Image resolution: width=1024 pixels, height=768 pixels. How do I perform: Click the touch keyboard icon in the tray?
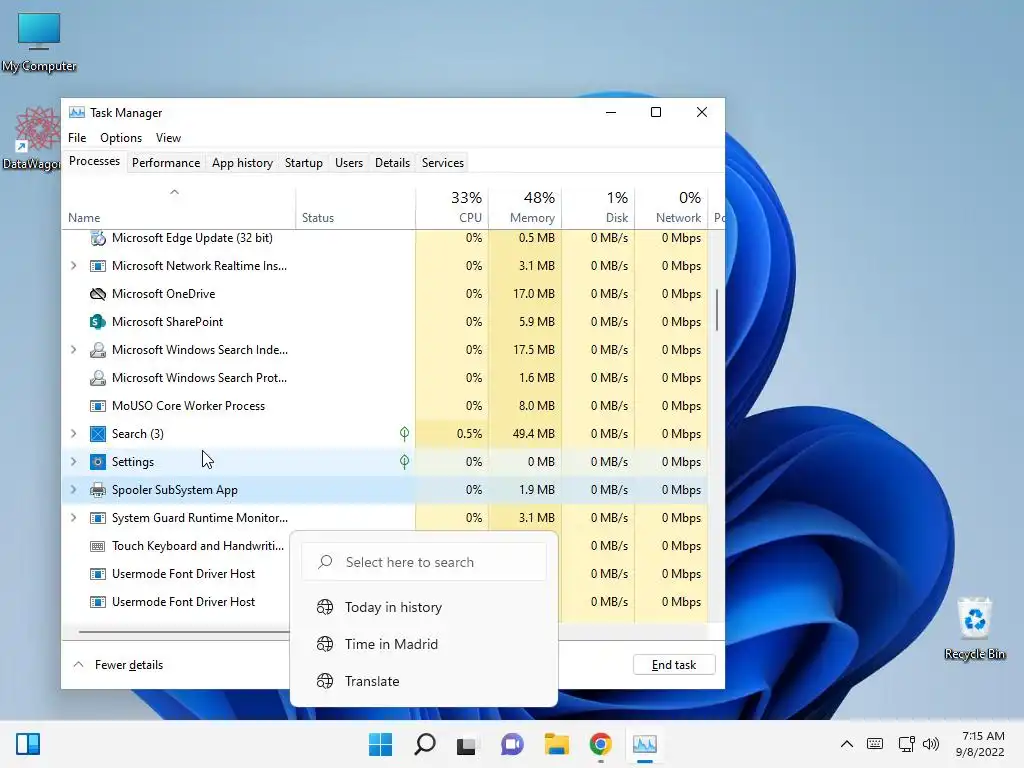(x=875, y=744)
